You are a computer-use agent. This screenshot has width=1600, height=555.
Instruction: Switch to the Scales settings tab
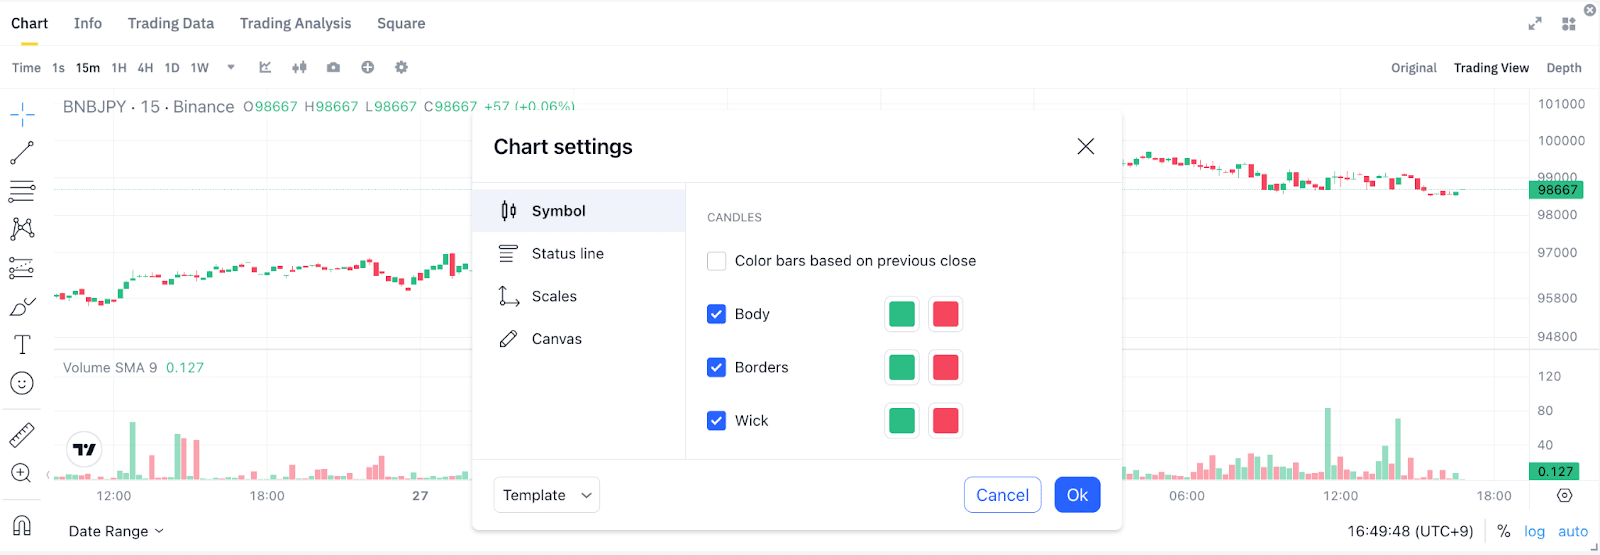coord(554,296)
